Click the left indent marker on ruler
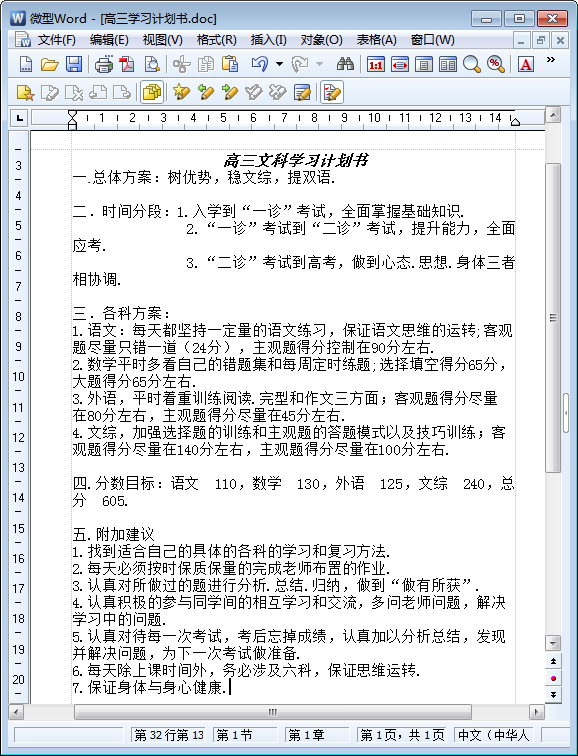The width and height of the screenshot is (578, 756). [72, 120]
